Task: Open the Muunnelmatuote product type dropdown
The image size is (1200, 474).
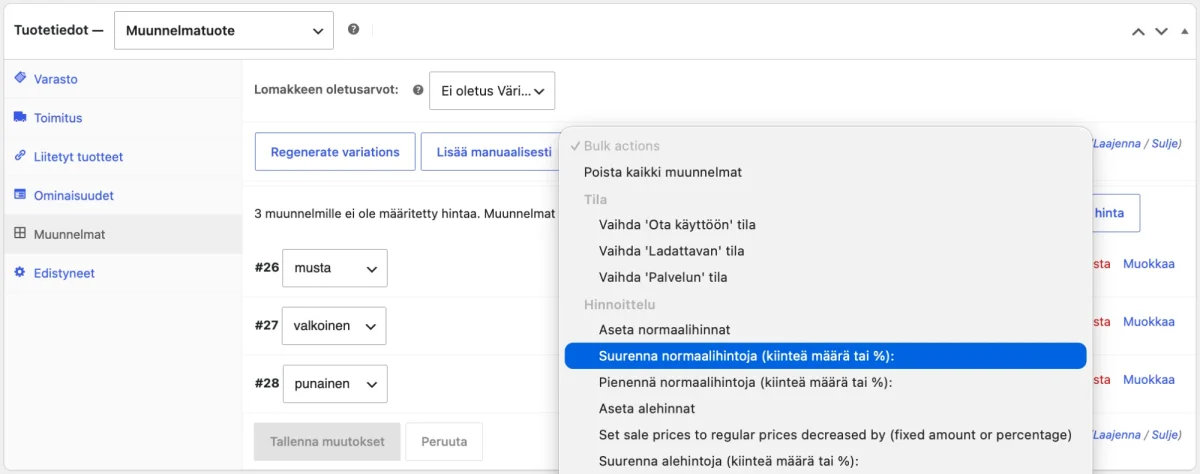Action: [x=224, y=30]
